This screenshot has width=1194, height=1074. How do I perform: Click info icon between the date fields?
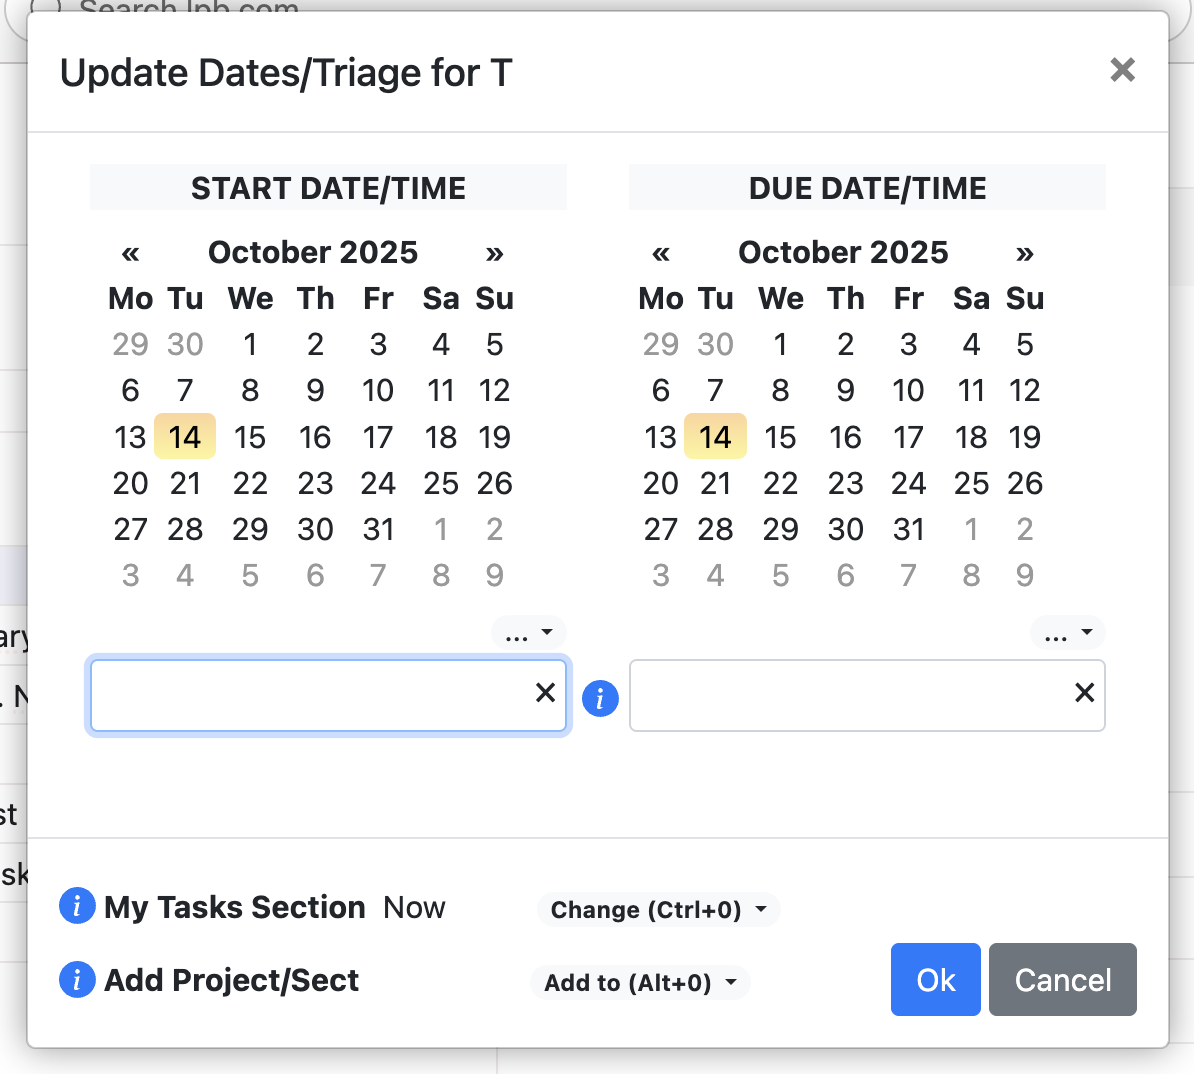600,698
